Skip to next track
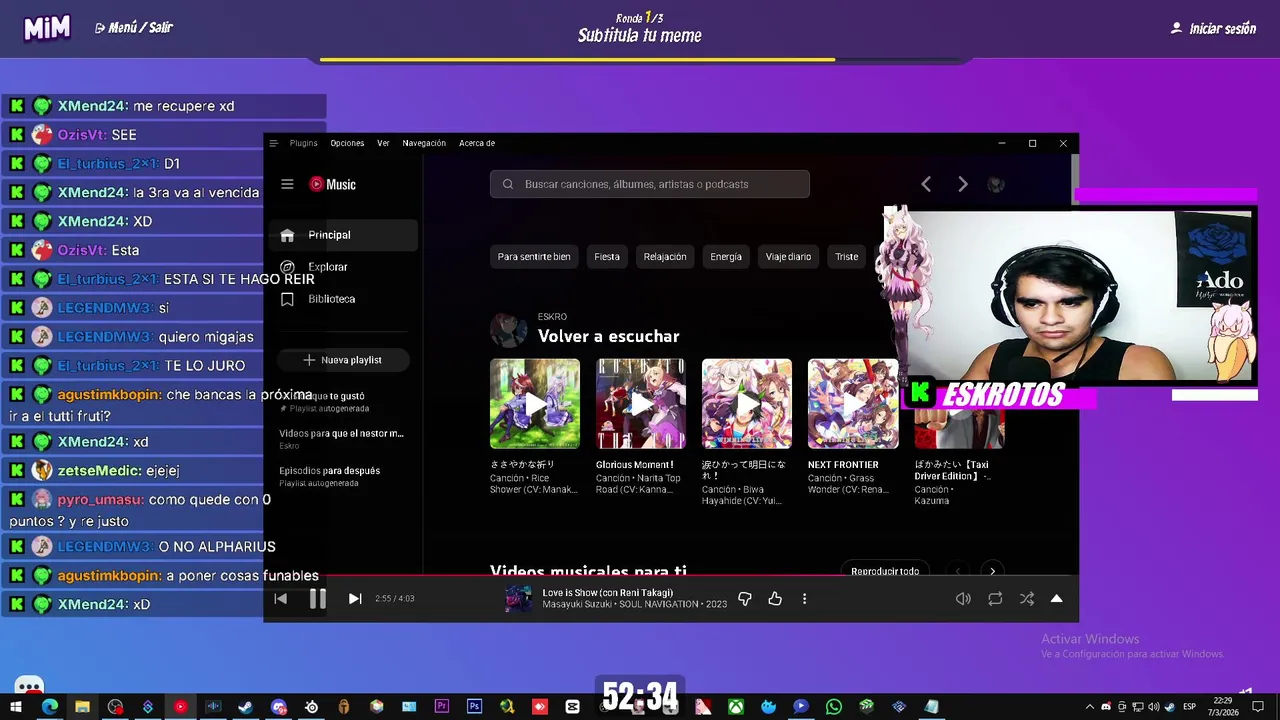Screen dimensions: 1280x720 355,599
